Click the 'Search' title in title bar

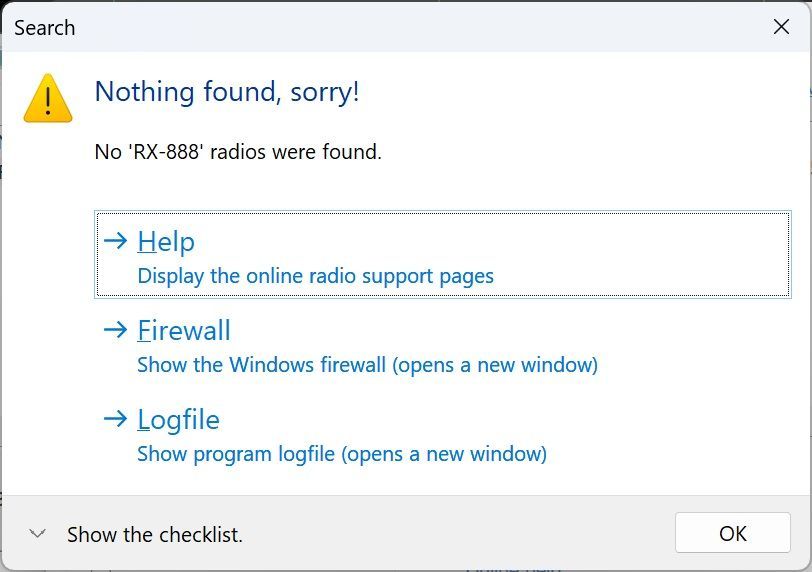45,27
